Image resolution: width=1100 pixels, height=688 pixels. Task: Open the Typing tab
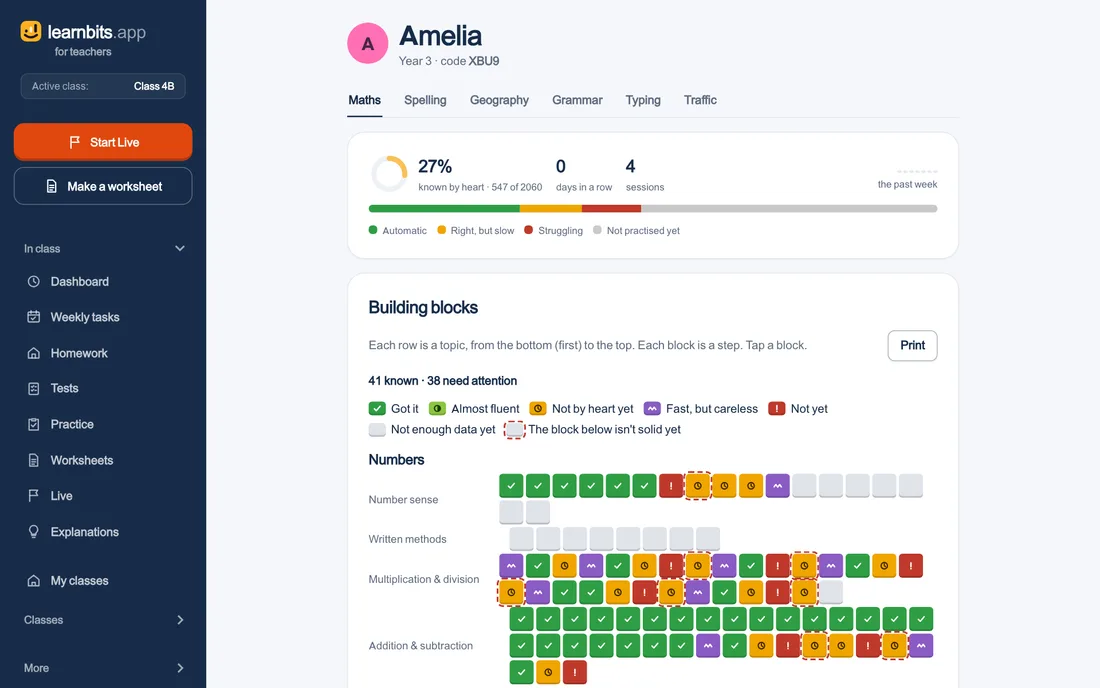coord(643,100)
